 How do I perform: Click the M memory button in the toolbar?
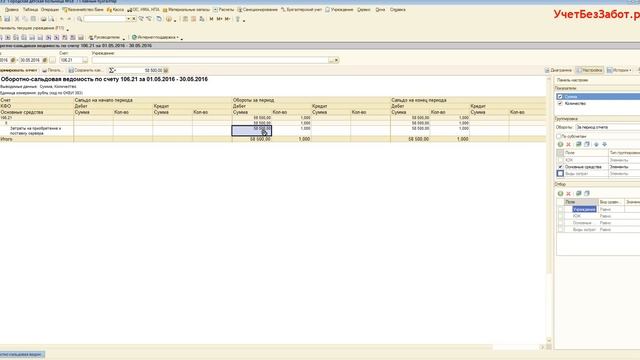(x=211, y=19)
